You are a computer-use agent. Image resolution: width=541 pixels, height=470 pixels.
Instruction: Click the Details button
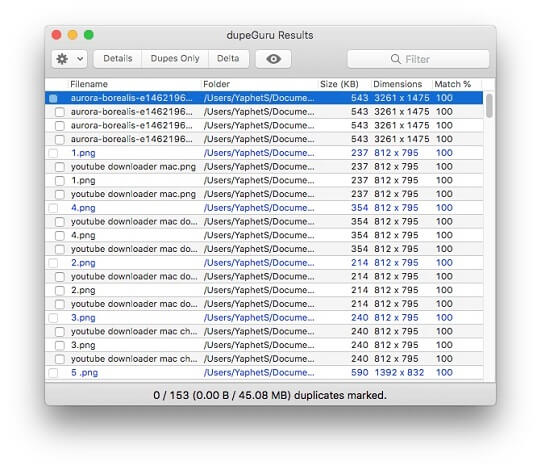point(118,59)
